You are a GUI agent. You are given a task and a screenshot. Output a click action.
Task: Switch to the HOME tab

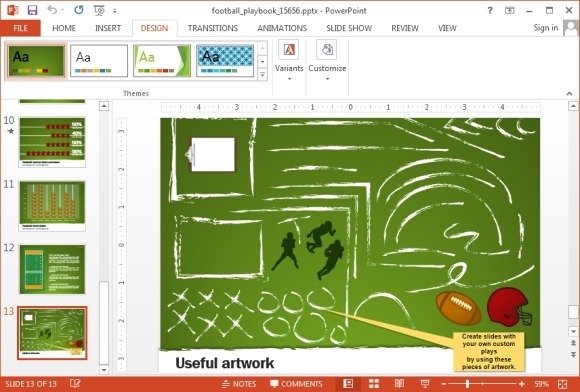[64, 28]
